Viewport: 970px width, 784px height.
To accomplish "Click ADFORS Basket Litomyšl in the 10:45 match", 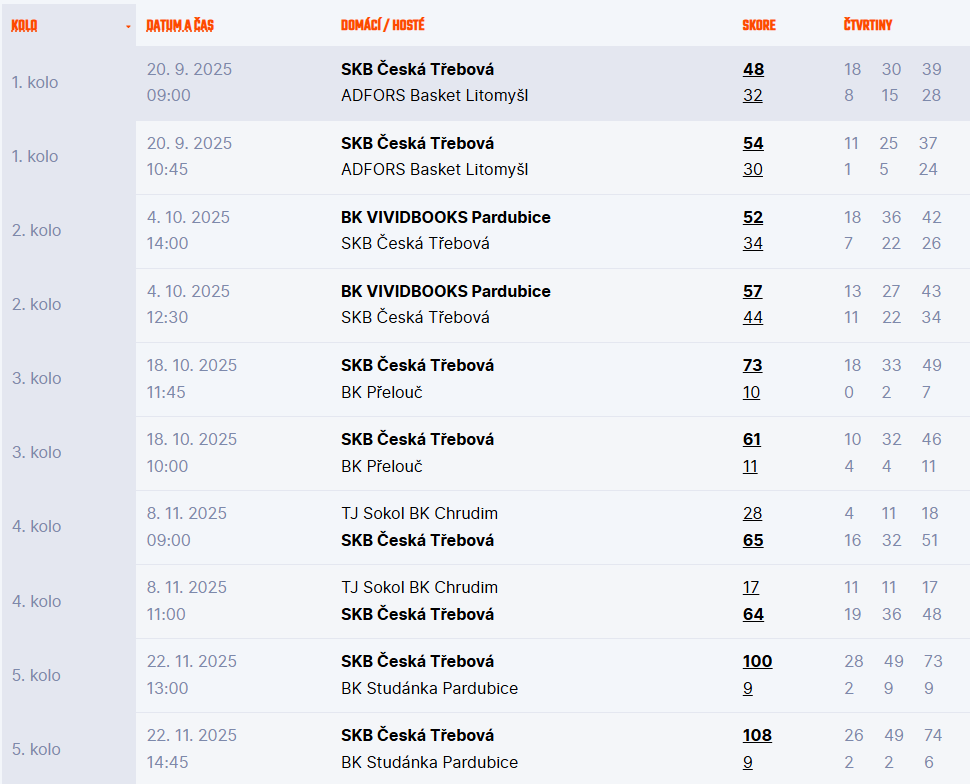I will point(434,169).
